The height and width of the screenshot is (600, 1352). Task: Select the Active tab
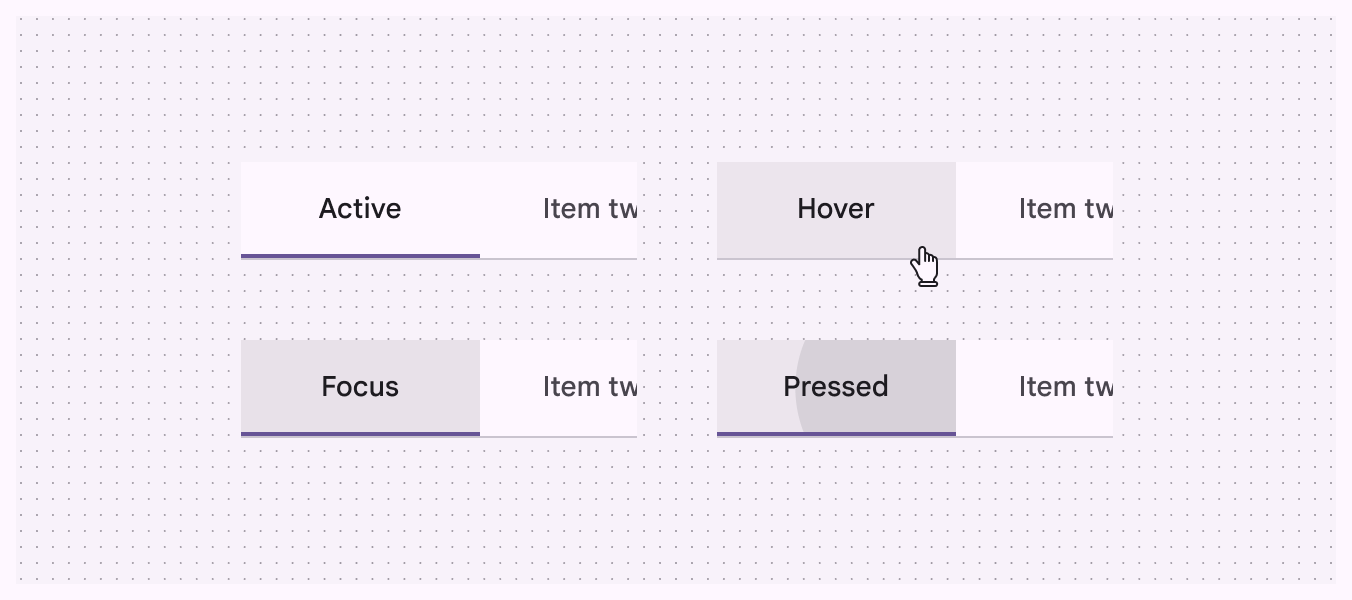pyautogui.click(x=360, y=209)
